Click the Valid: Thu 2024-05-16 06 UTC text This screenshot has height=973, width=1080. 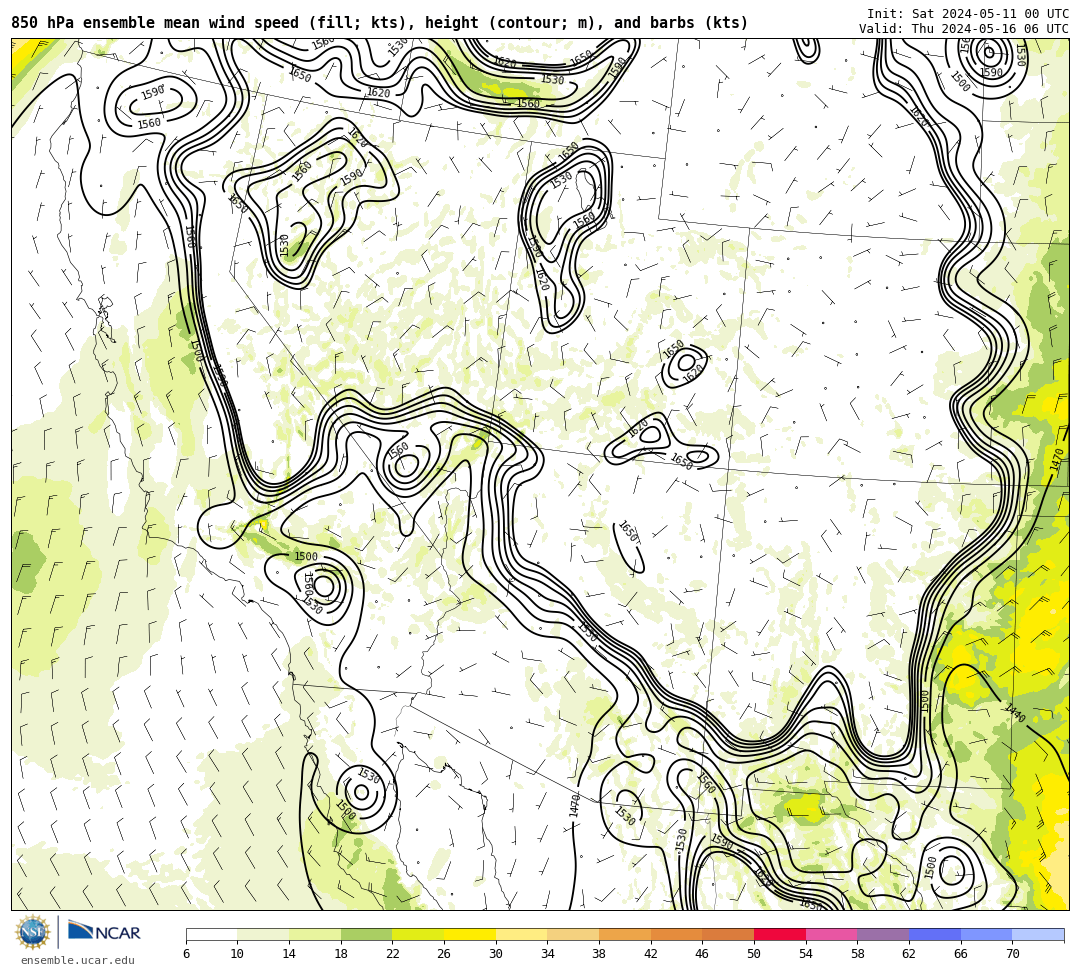click(x=964, y=28)
